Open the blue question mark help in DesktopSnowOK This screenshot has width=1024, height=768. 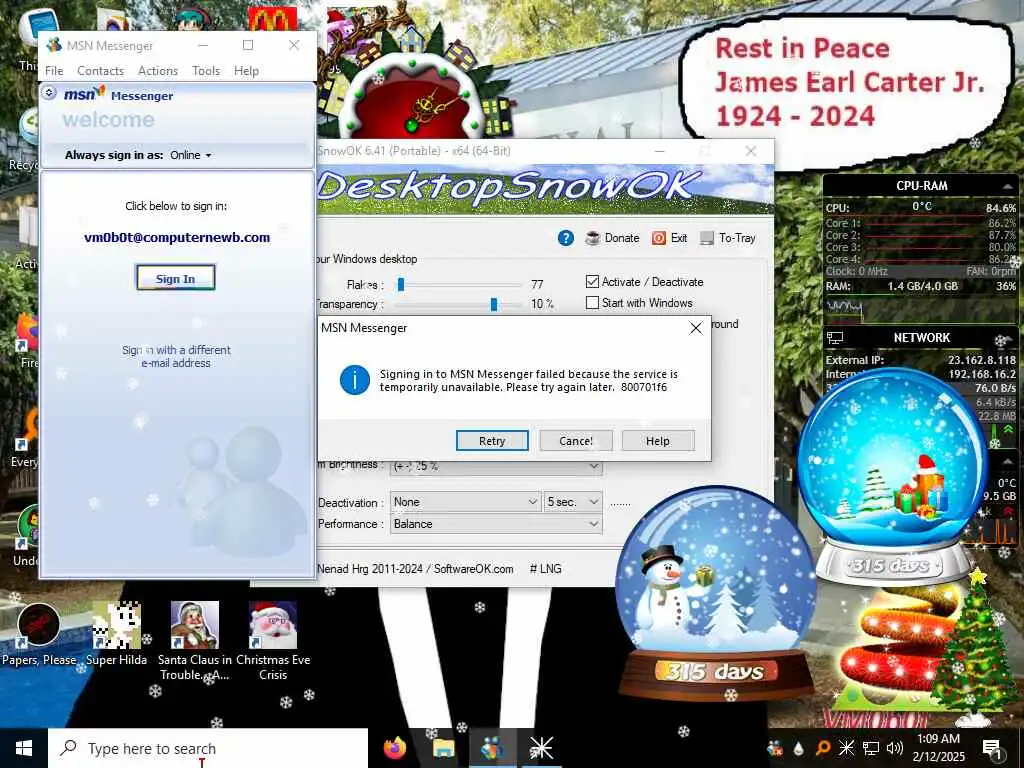(x=566, y=238)
